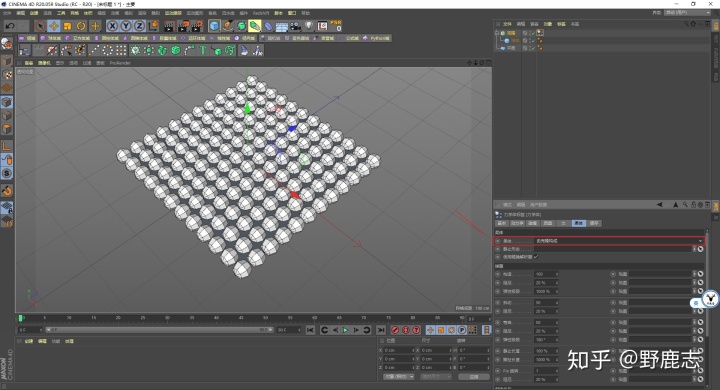The width and height of the screenshot is (720, 390).
Task: Click the Apply button in coordinates panel
Action: point(474,377)
